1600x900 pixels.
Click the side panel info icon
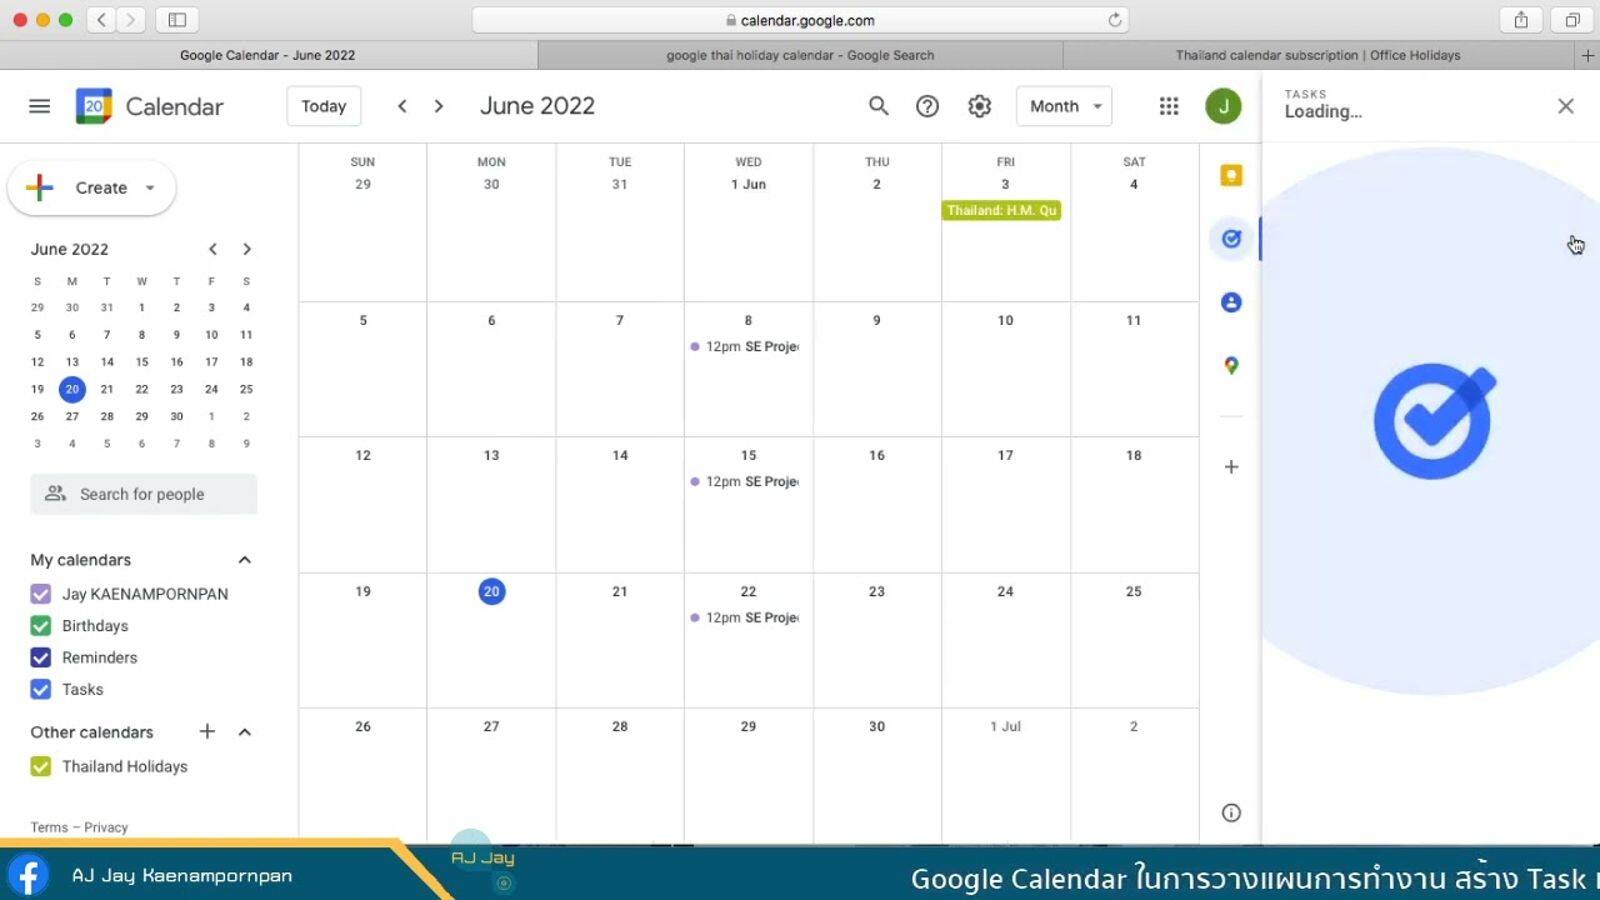coord(1231,813)
